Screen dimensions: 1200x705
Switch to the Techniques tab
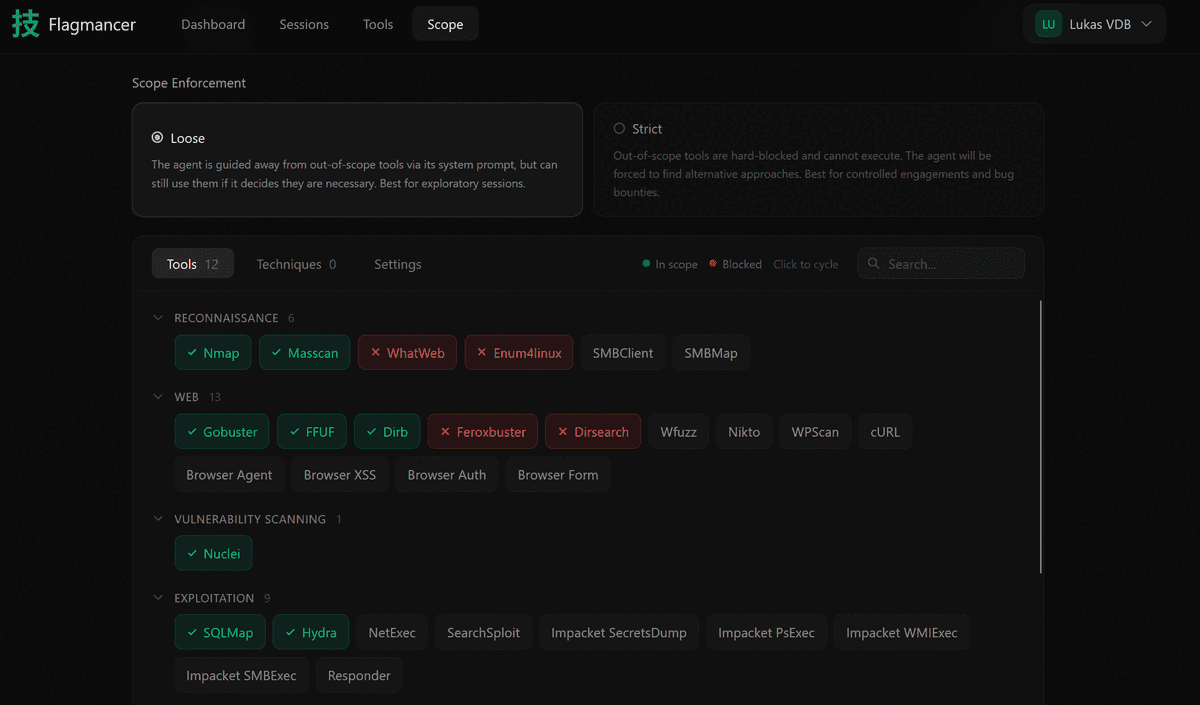click(x=296, y=264)
